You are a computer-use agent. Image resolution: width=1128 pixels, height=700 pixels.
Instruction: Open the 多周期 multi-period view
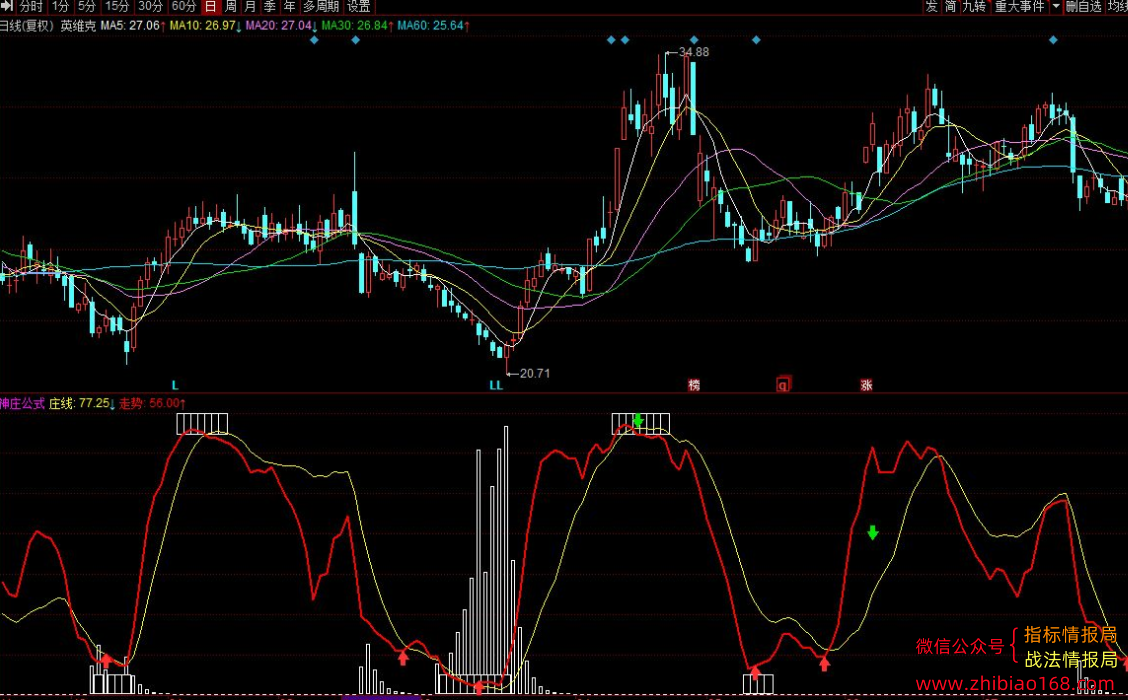[x=320, y=6]
